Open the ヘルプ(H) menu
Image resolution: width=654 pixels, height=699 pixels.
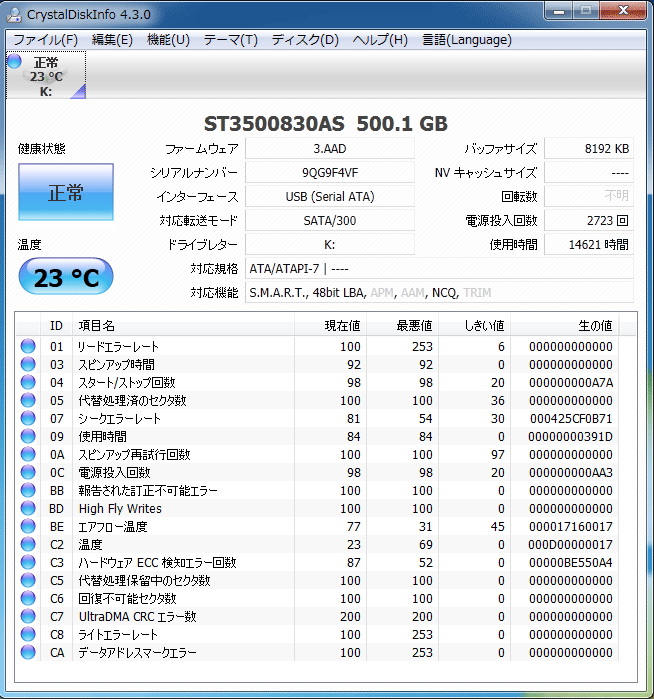[380, 40]
